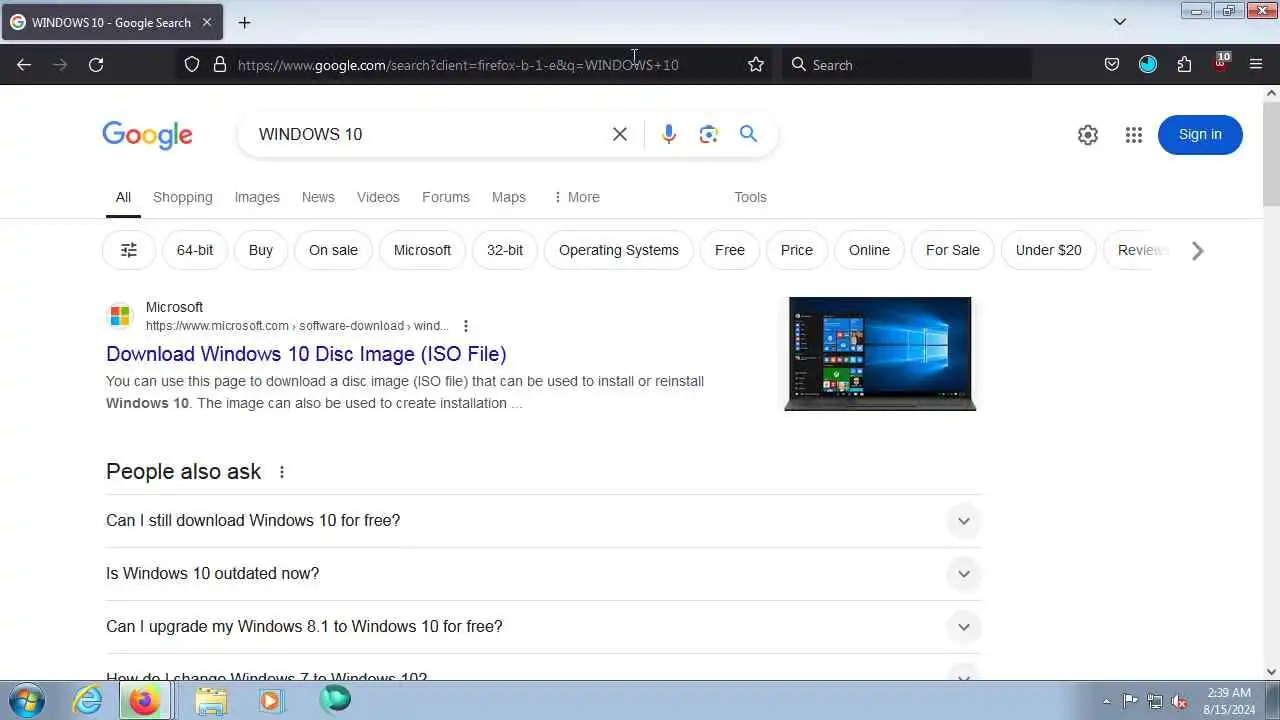Go back to the previous page
The width and height of the screenshot is (1280, 720).
click(24, 65)
